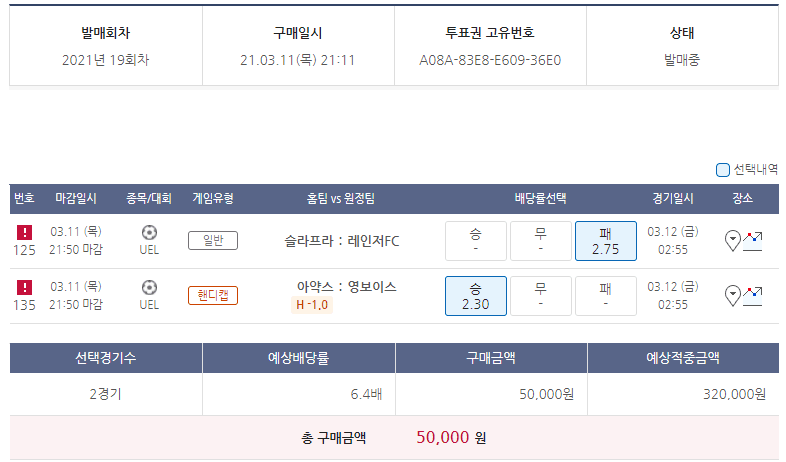
Task: Click the soccer ball icon for Slavia vs Rangers
Action: (x=149, y=232)
